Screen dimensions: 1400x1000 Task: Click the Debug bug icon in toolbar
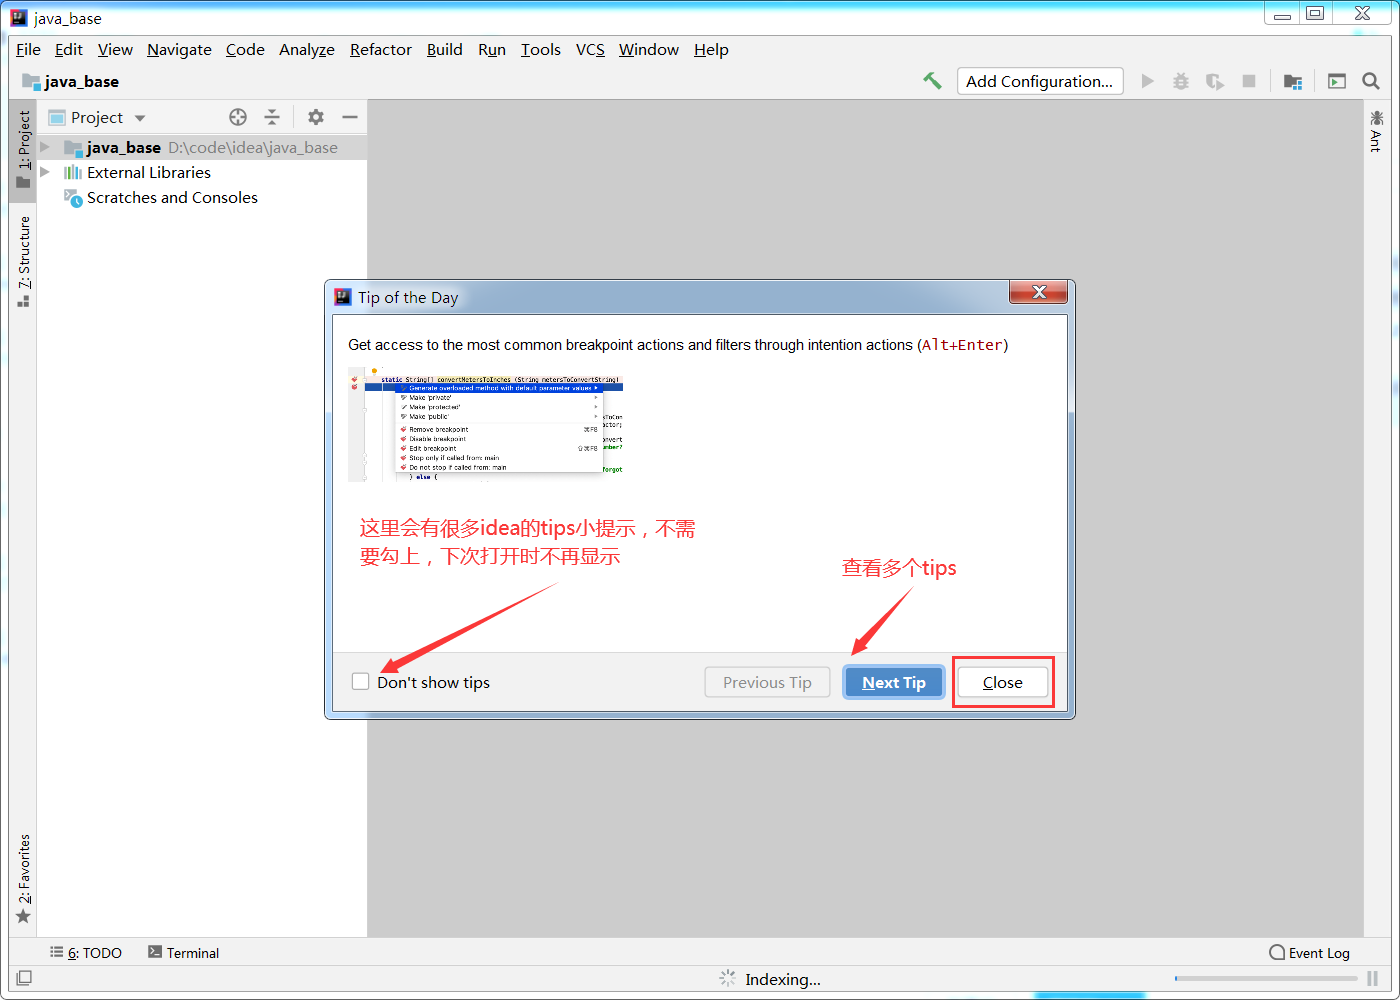pos(1181,81)
